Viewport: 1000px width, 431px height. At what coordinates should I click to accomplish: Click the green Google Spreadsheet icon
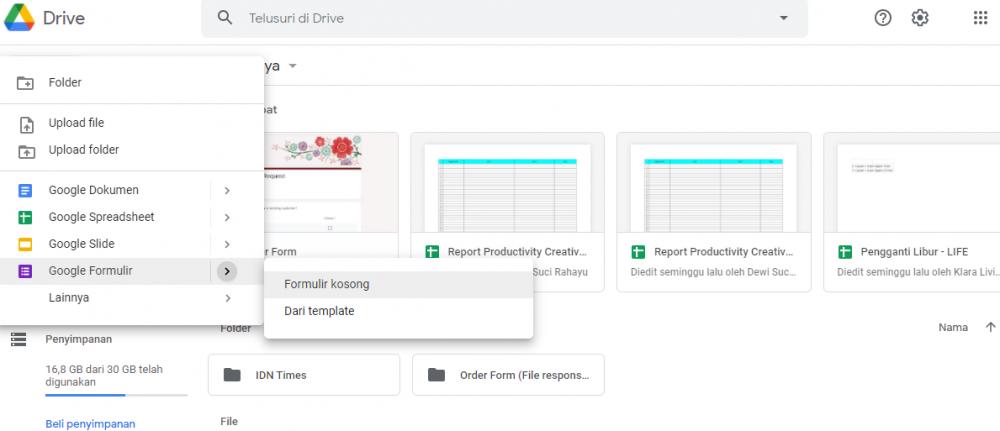coord(25,217)
